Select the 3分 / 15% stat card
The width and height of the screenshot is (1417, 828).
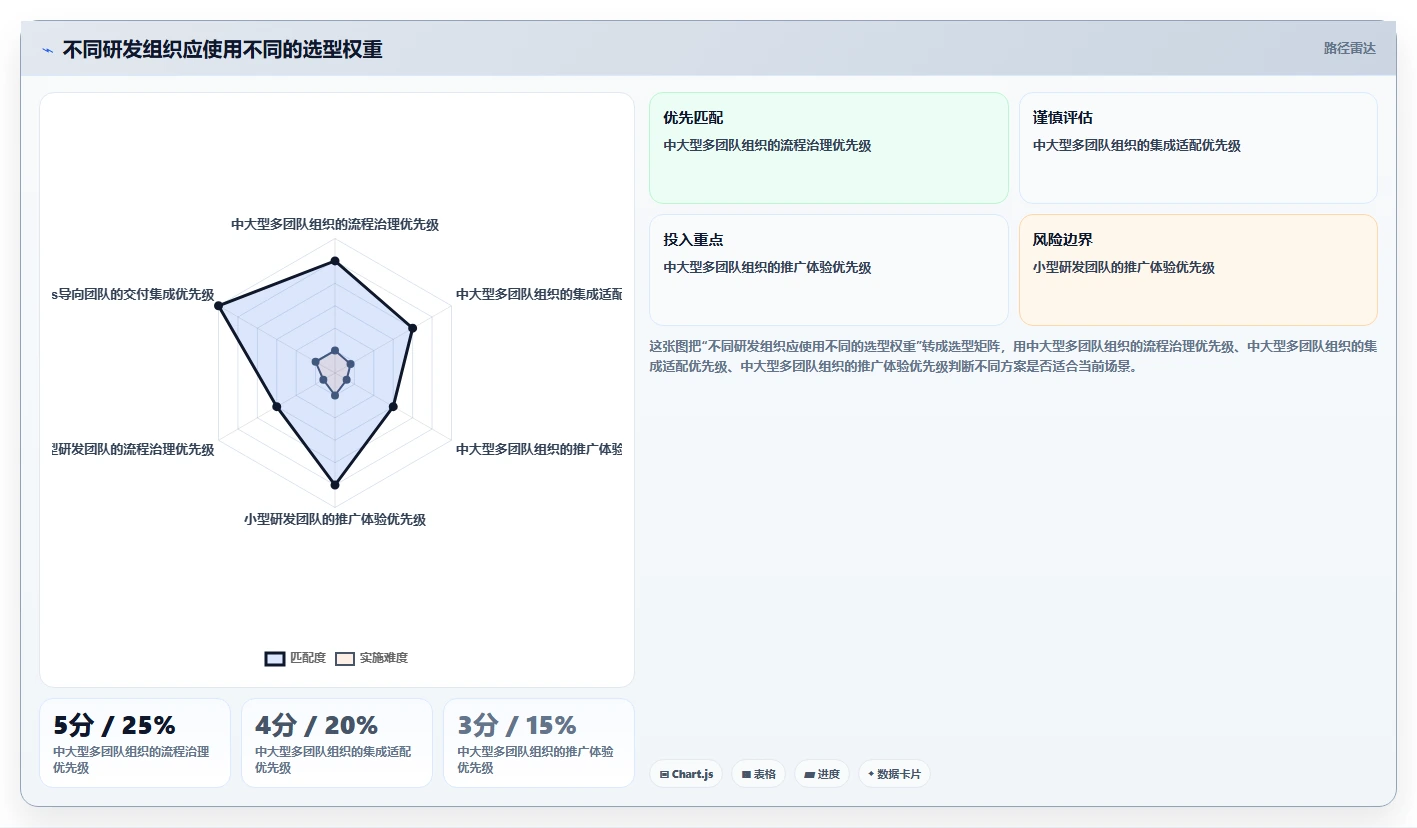[x=539, y=743]
